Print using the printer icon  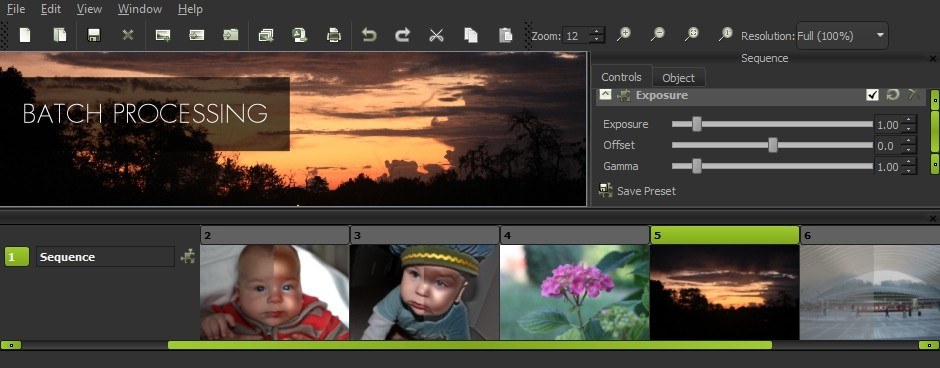pos(334,35)
